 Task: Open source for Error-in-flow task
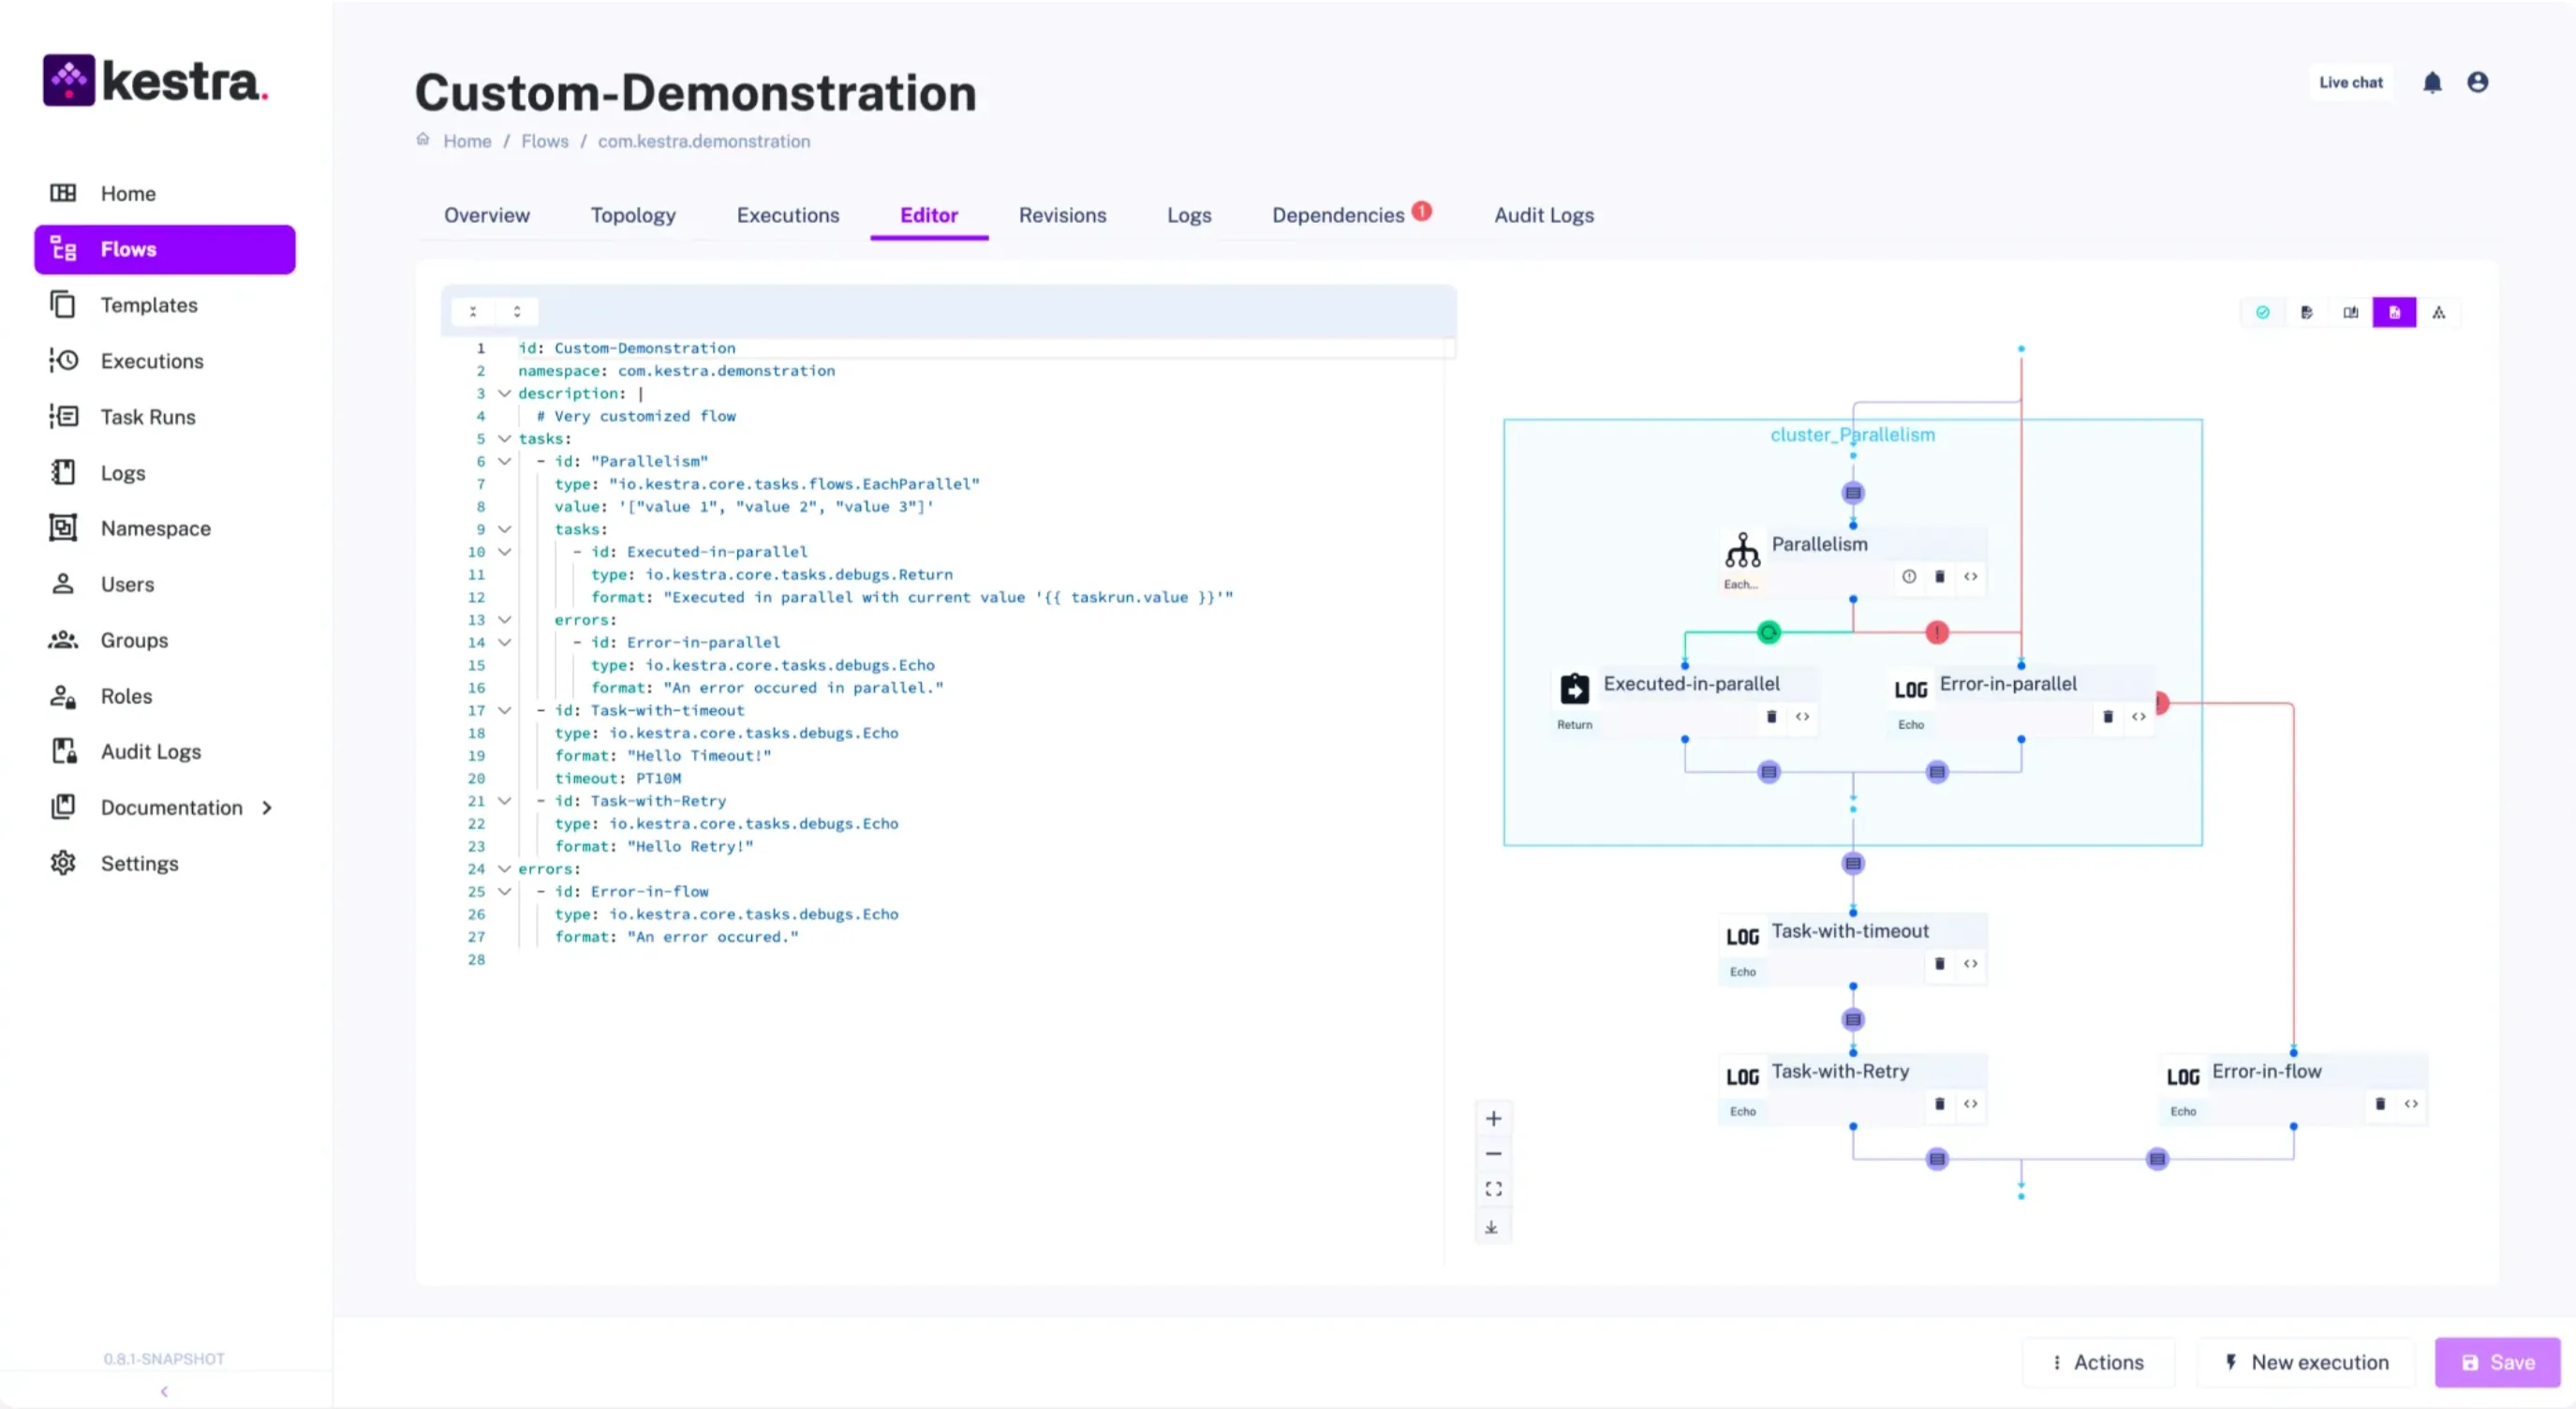[x=2411, y=1104]
